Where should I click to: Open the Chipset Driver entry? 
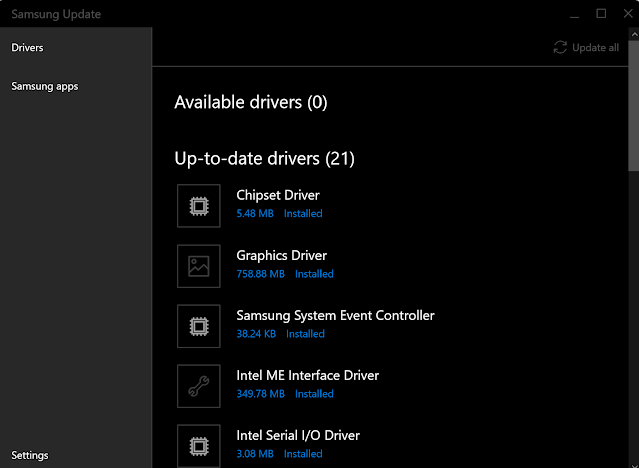(x=278, y=195)
